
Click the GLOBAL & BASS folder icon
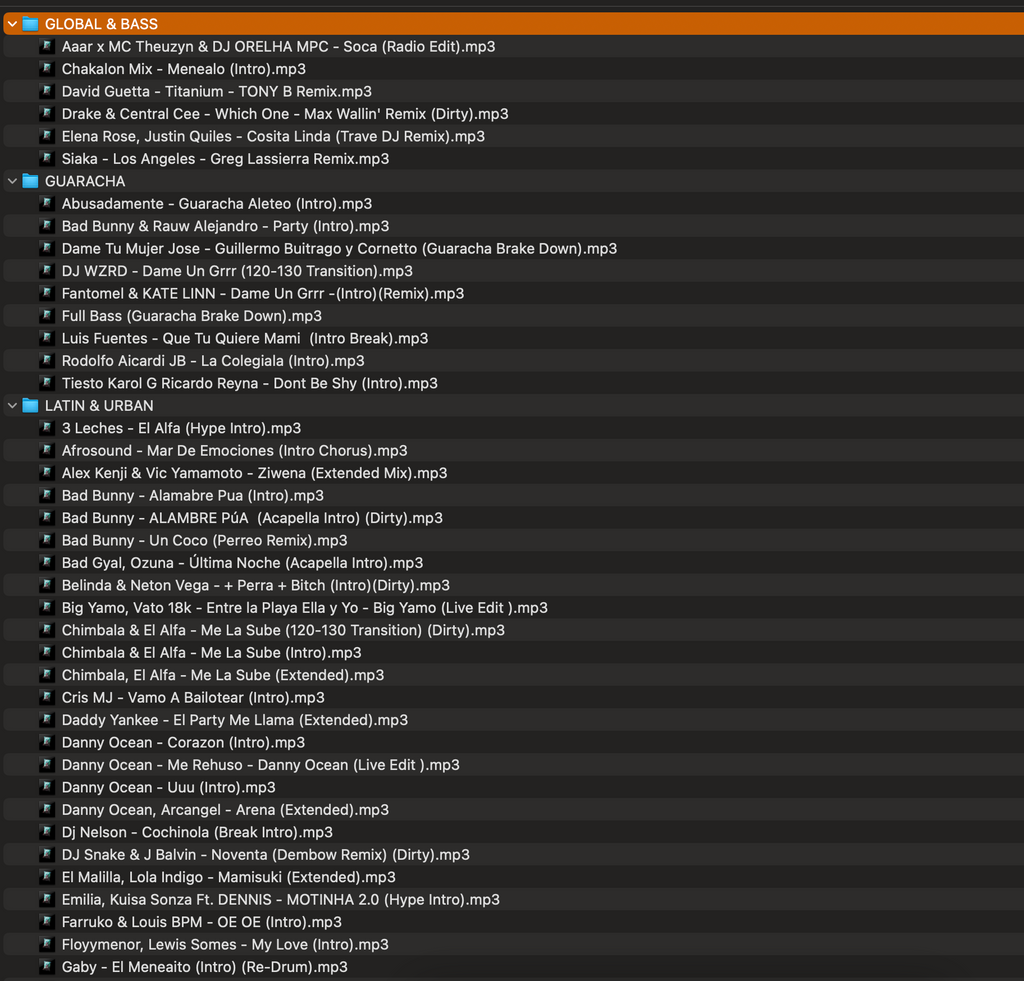30,24
